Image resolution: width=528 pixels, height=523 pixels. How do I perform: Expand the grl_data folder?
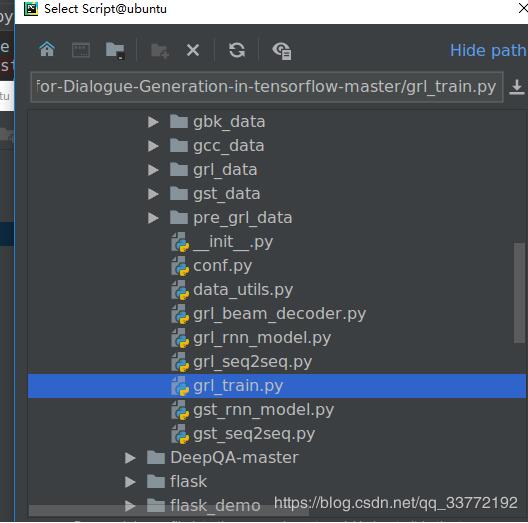coord(153,170)
